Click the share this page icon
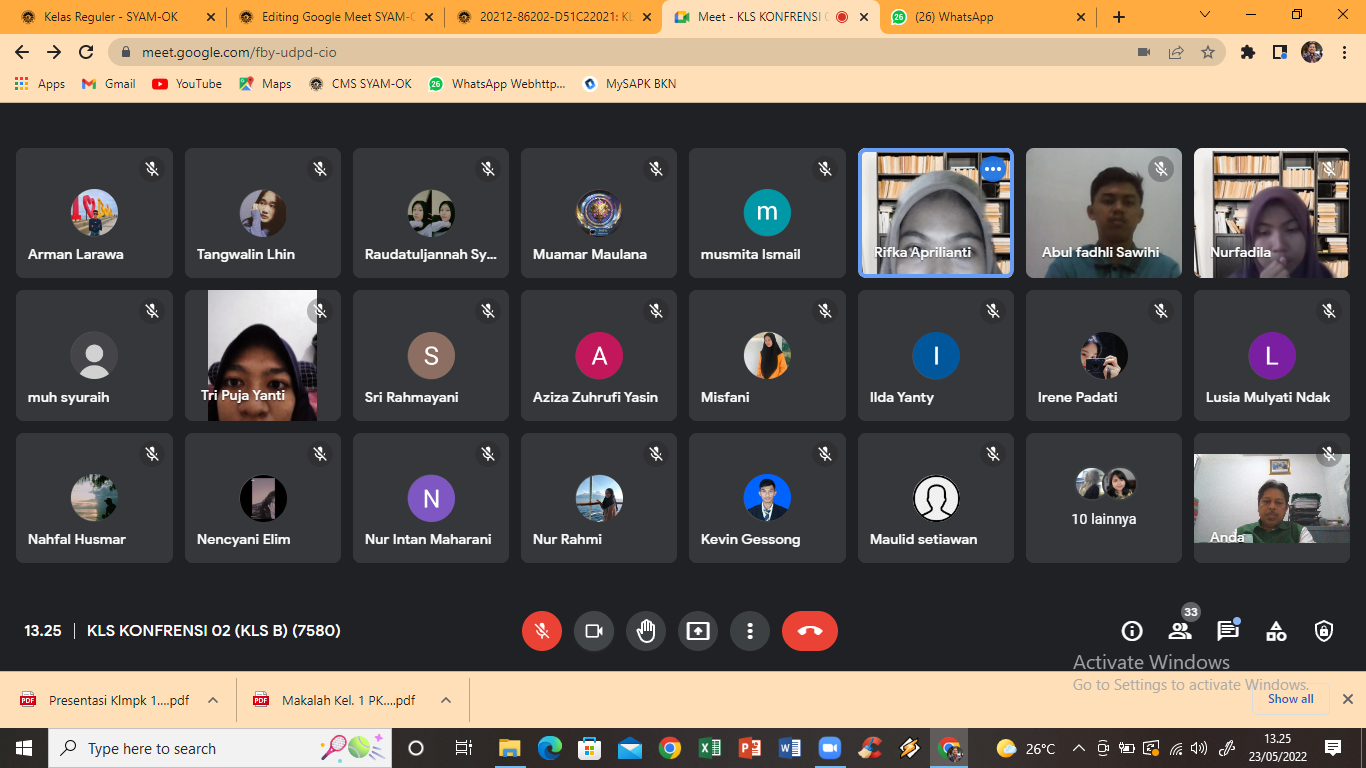This screenshot has width=1366, height=768. [x=1176, y=52]
